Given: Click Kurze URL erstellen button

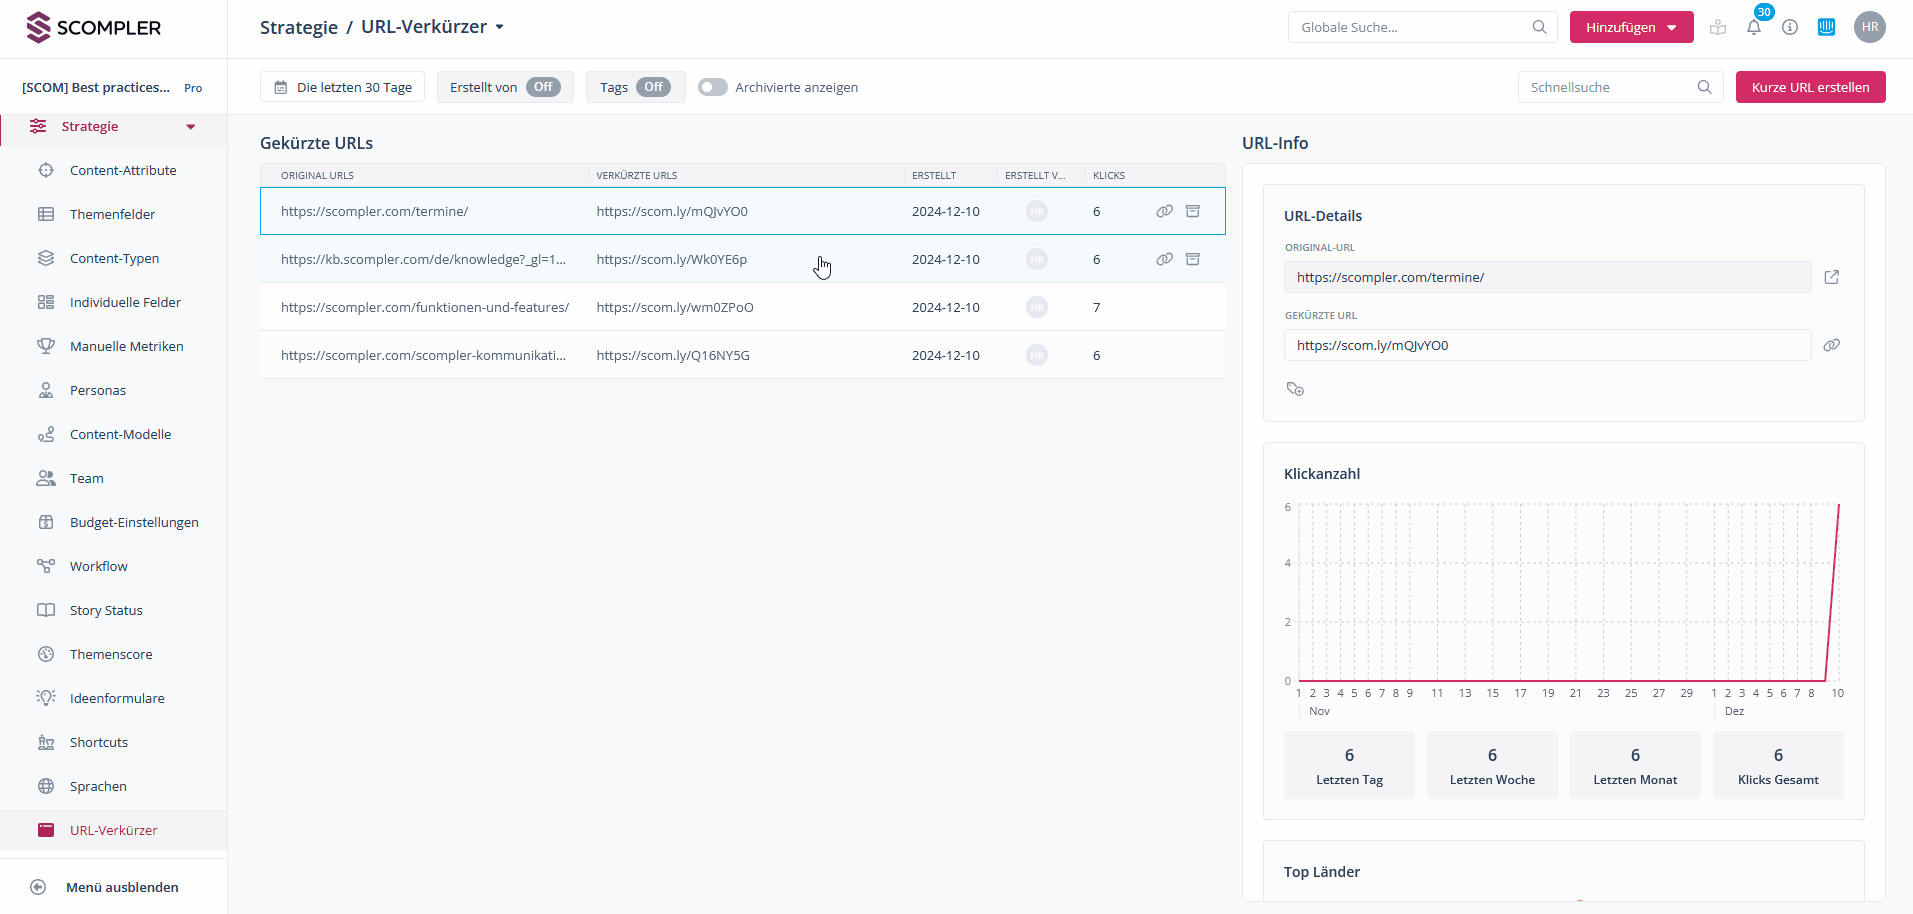Looking at the screenshot, I should pyautogui.click(x=1810, y=87).
